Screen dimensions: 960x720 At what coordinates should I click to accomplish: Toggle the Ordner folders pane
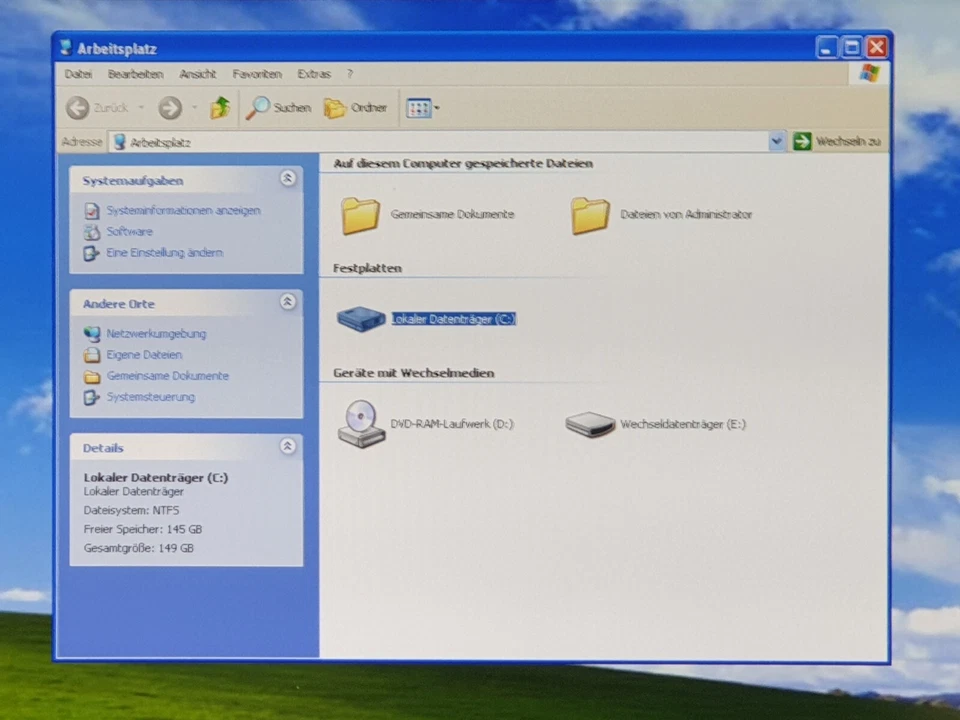pos(355,108)
